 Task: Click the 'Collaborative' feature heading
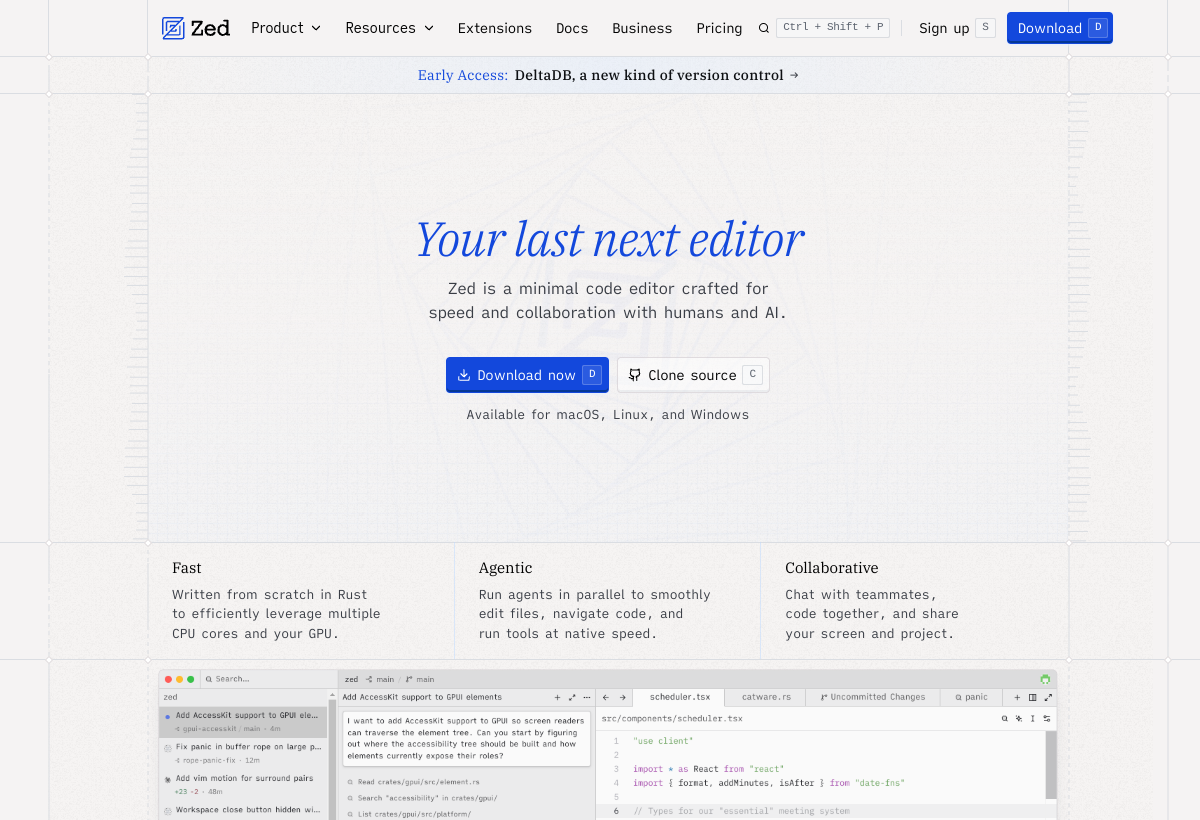[832, 568]
